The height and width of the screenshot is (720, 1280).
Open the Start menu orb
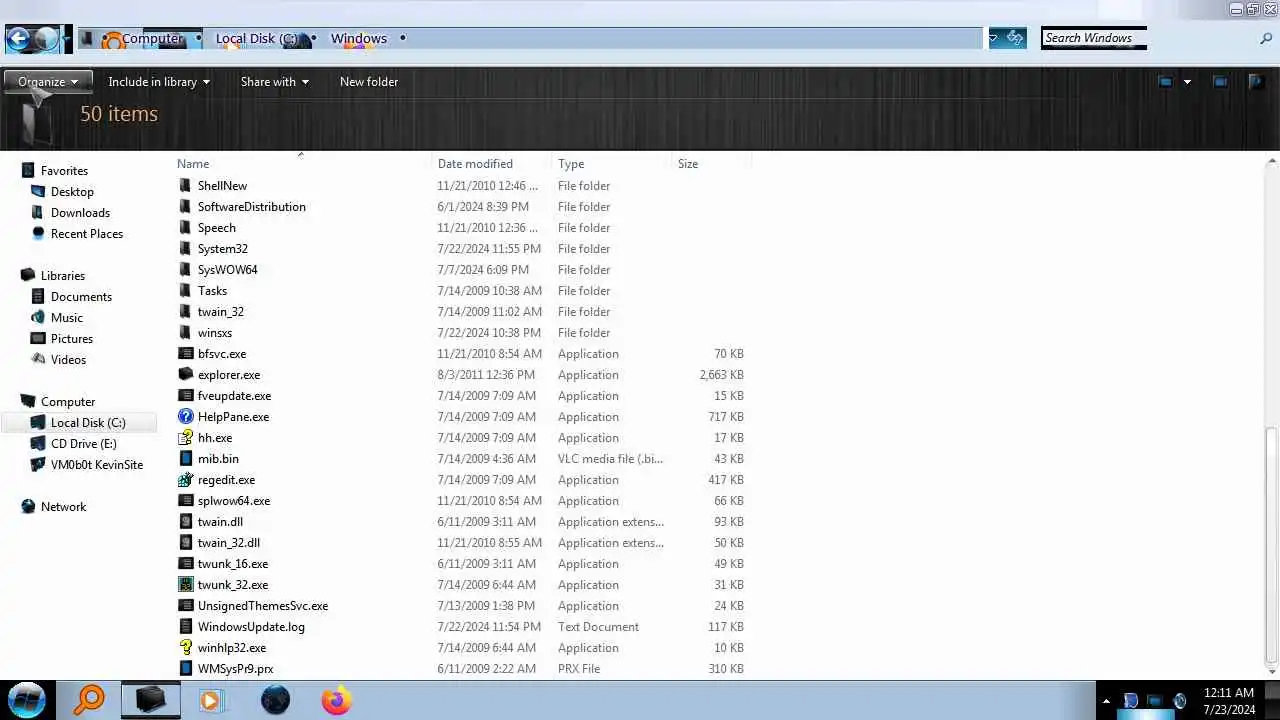point(27,700)
